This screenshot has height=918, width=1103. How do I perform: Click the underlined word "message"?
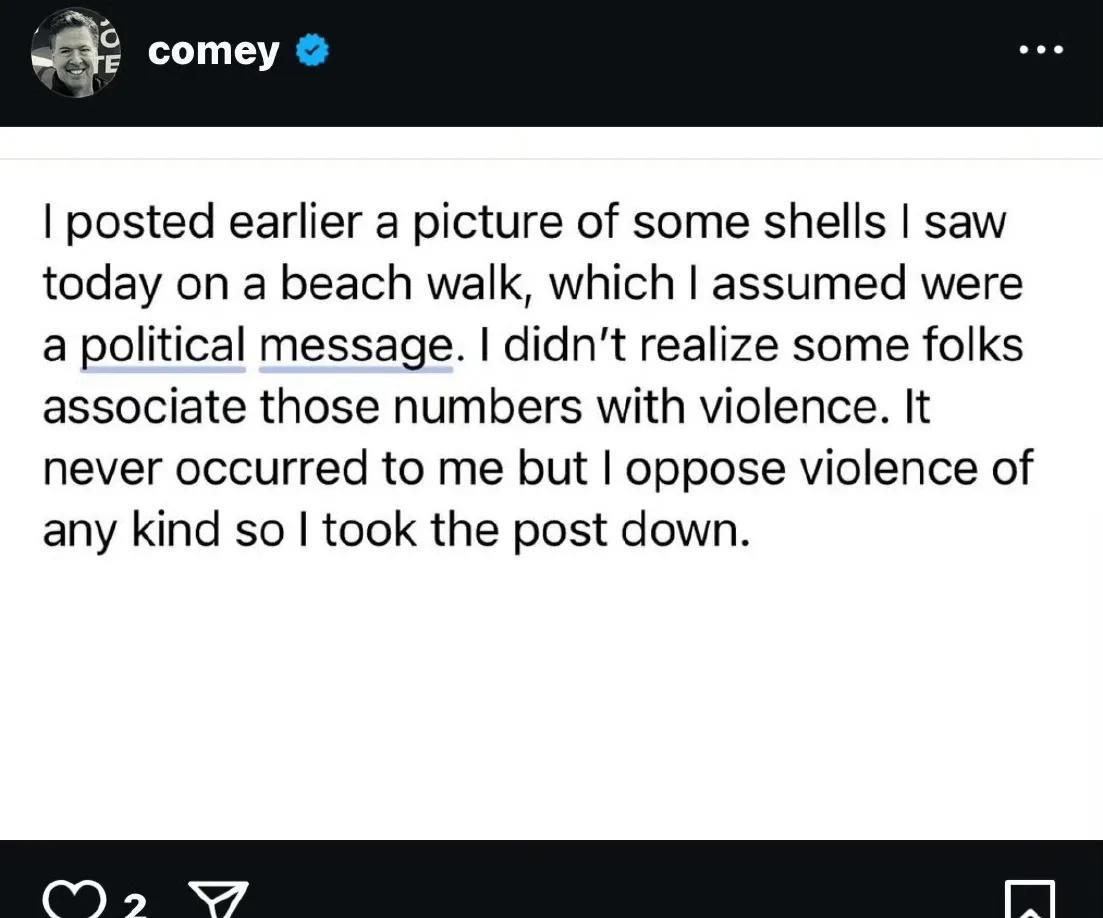(356, 346)
